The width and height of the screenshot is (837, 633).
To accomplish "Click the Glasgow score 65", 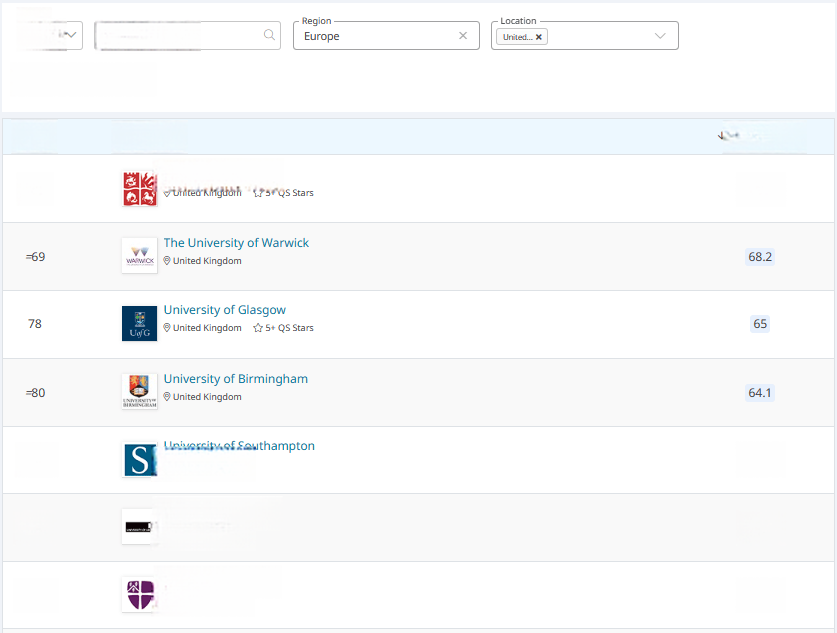I will pyautogui.click(x=760, y=324).
